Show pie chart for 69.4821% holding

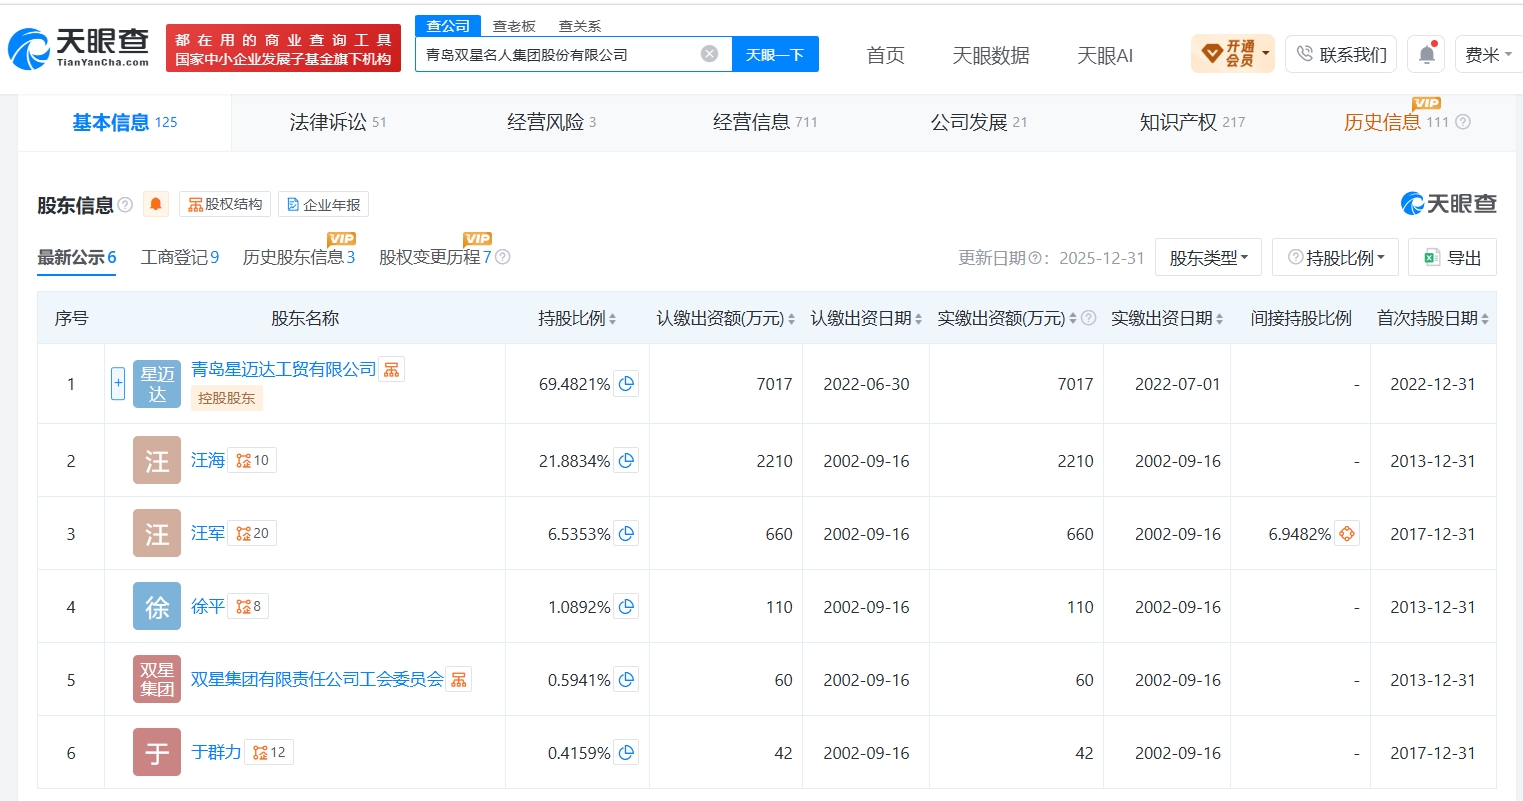click(626, 384)
